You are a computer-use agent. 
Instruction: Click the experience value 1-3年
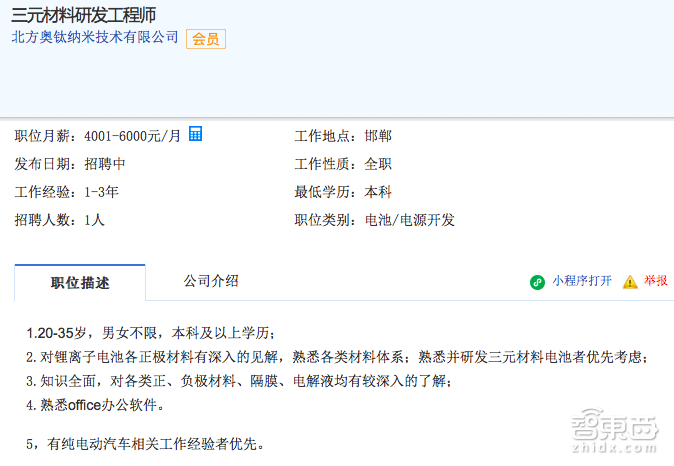(x=101, y=192)
